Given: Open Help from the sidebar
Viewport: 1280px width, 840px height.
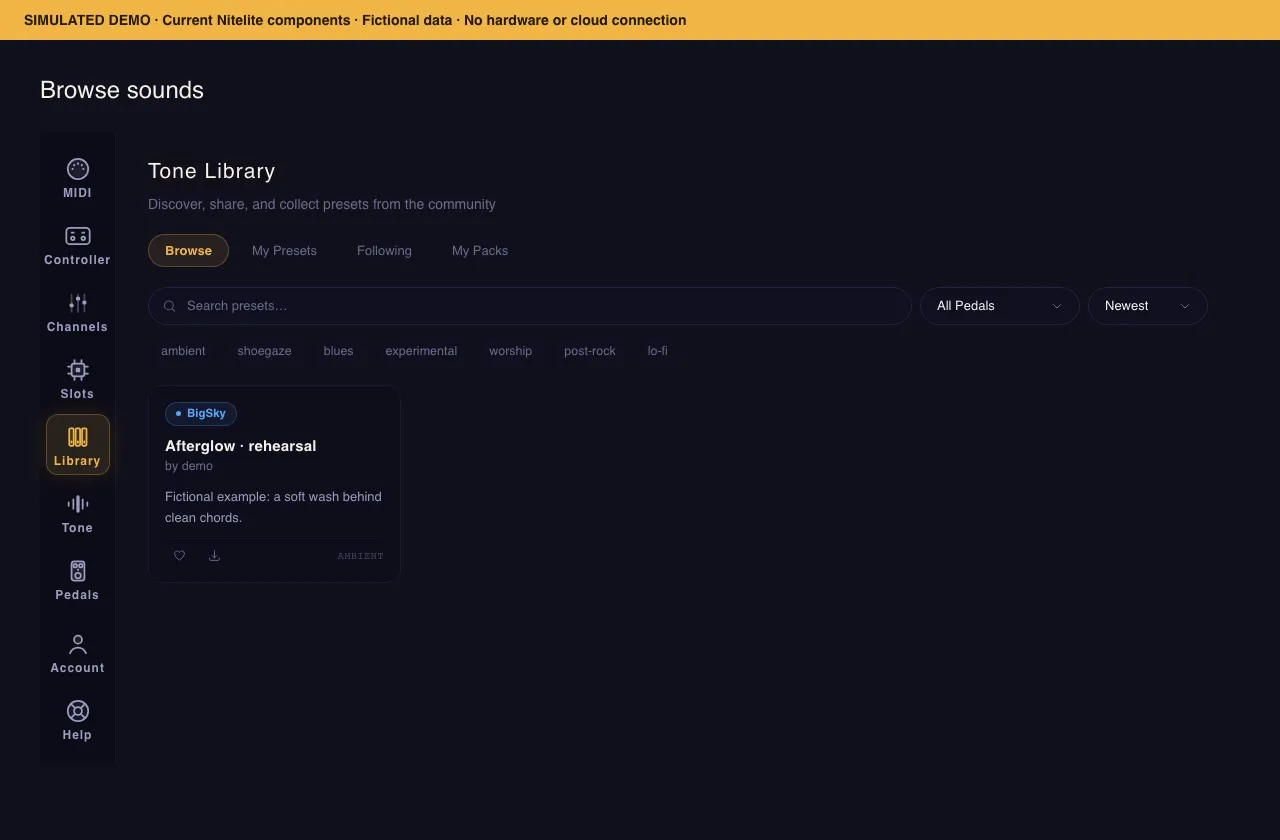Looking at the screenshot, I should (77, 720).
